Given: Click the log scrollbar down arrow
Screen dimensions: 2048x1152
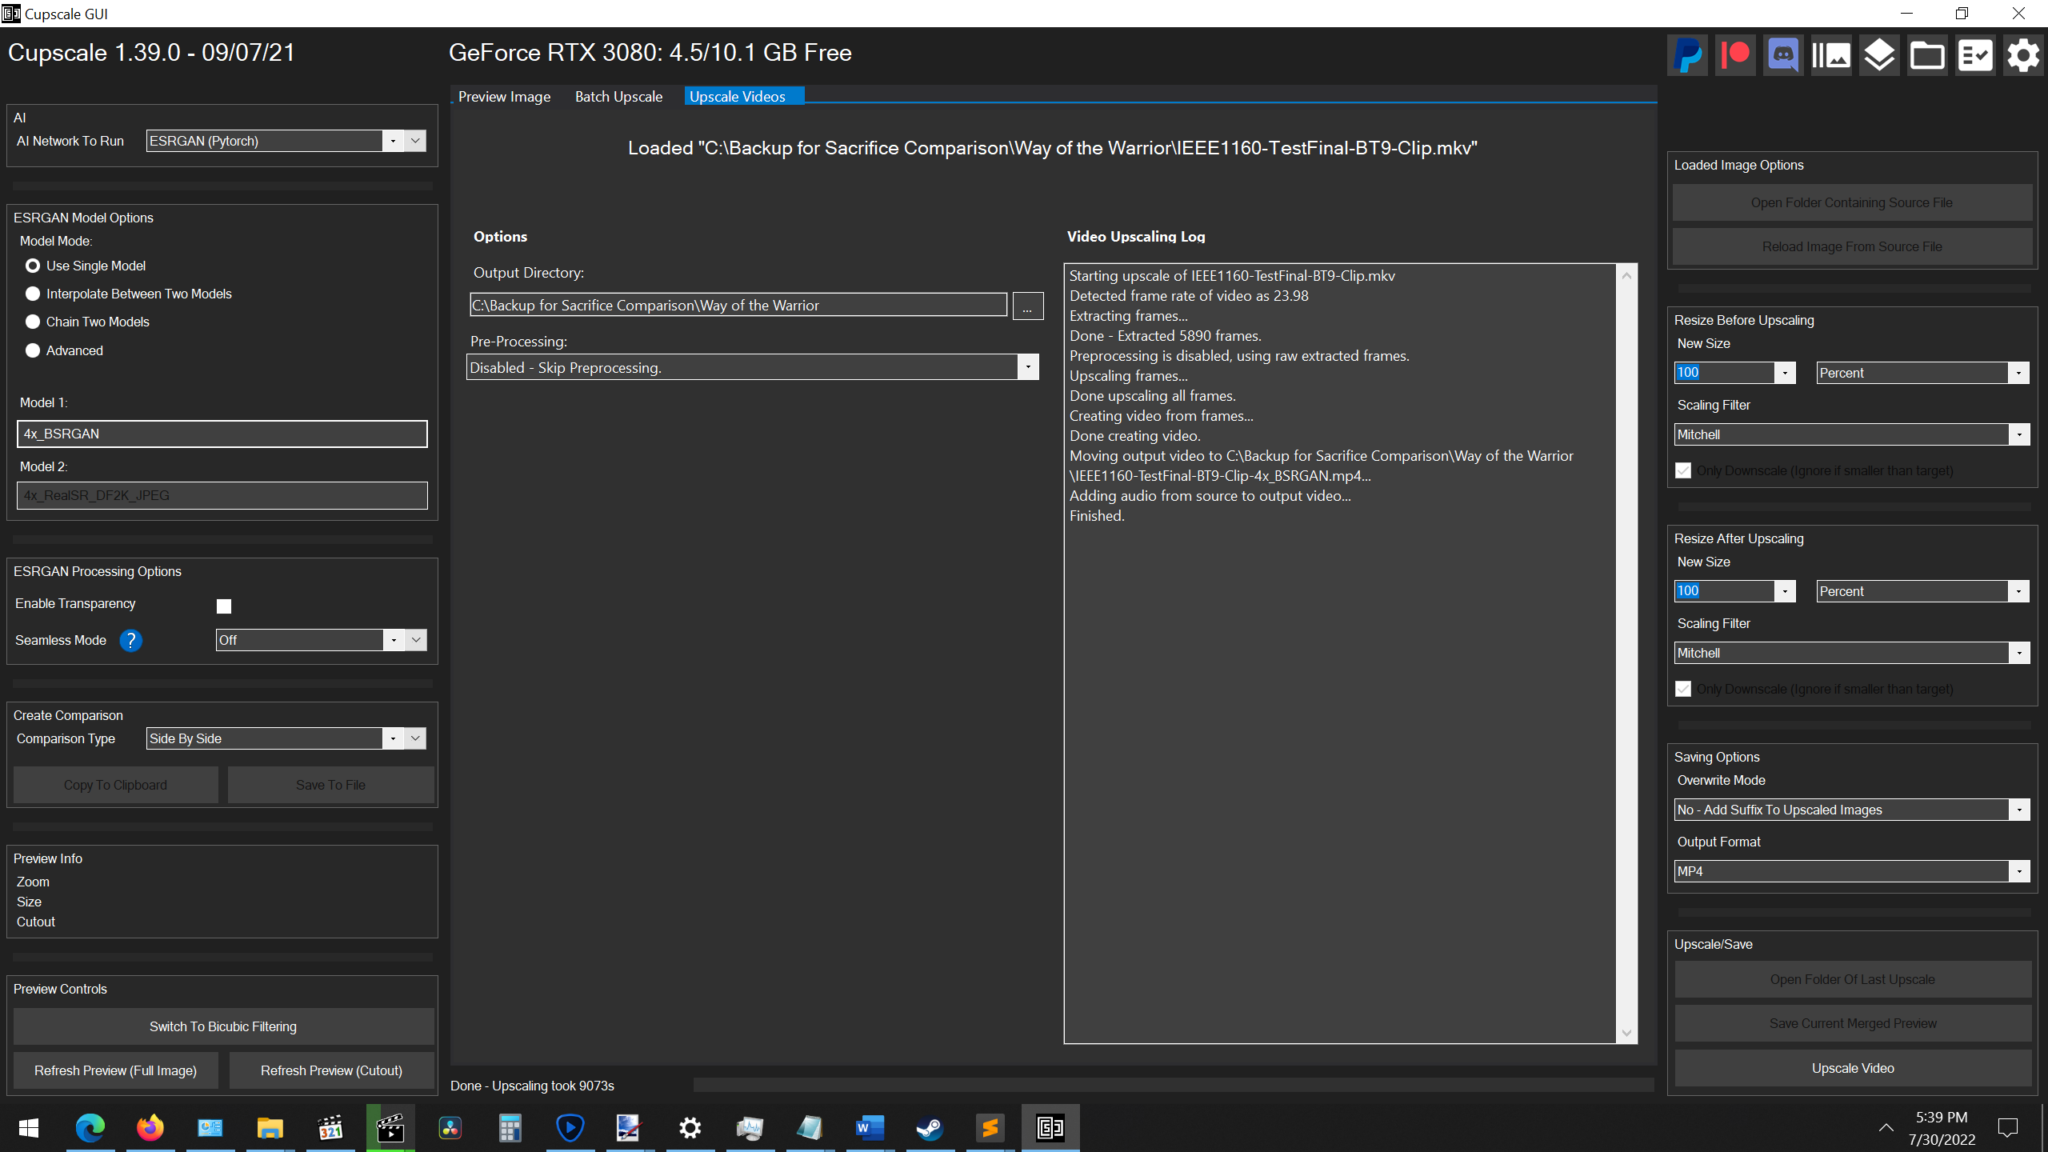Looking at the screenshot, I should coord(1627,1033).
